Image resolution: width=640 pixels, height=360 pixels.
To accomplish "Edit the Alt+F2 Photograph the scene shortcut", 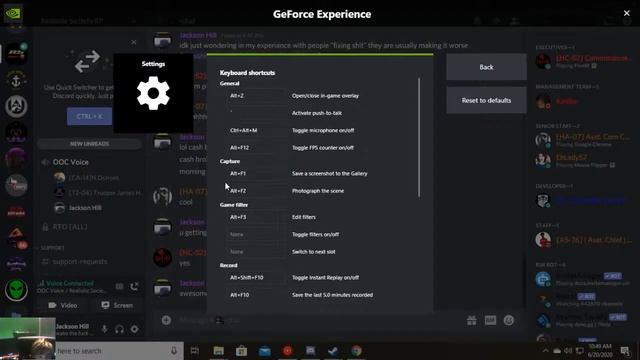I will tap(256, 191).
